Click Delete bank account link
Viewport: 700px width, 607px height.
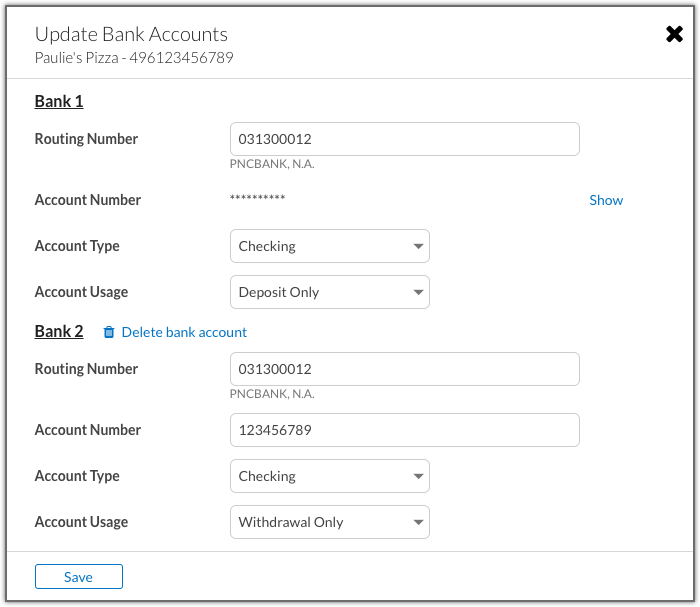click(x=184, y=332)
